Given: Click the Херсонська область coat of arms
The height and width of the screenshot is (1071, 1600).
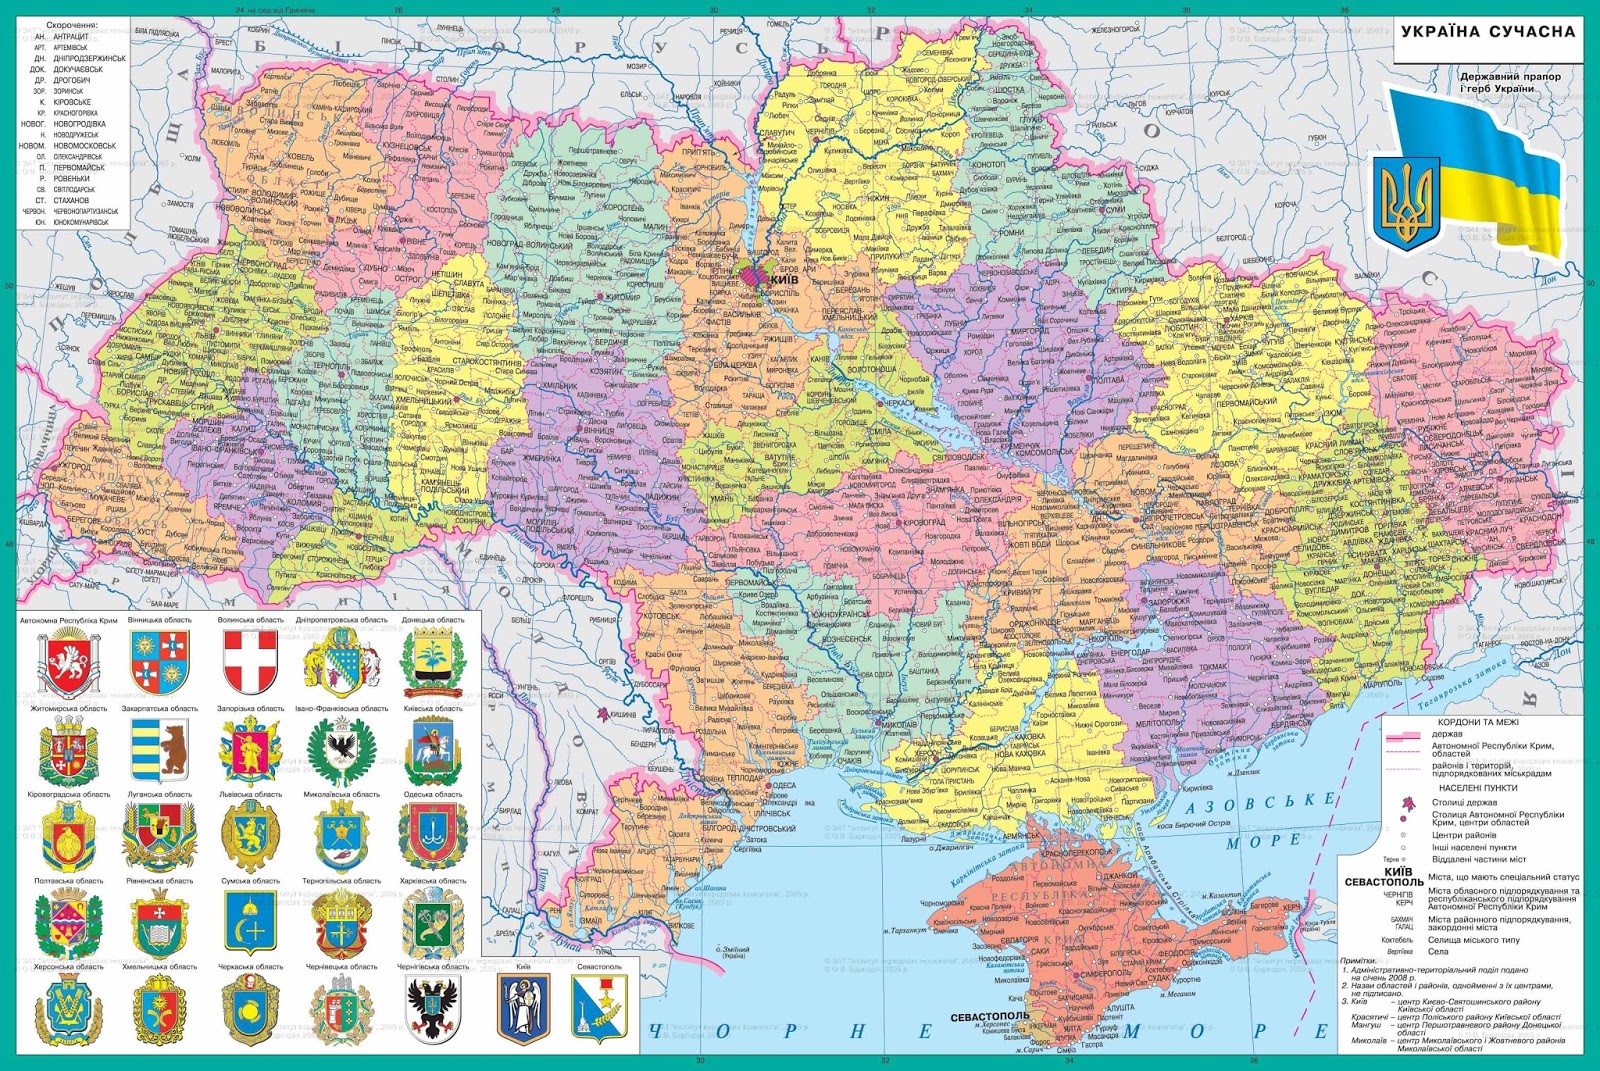Looking at the screenshot, I should point(68,1010).
